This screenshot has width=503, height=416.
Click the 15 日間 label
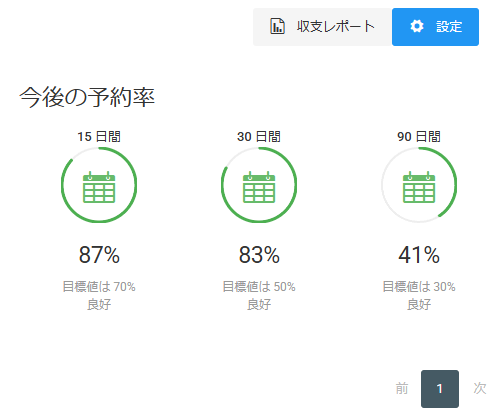pyautogui.click(x=99, y=137)
